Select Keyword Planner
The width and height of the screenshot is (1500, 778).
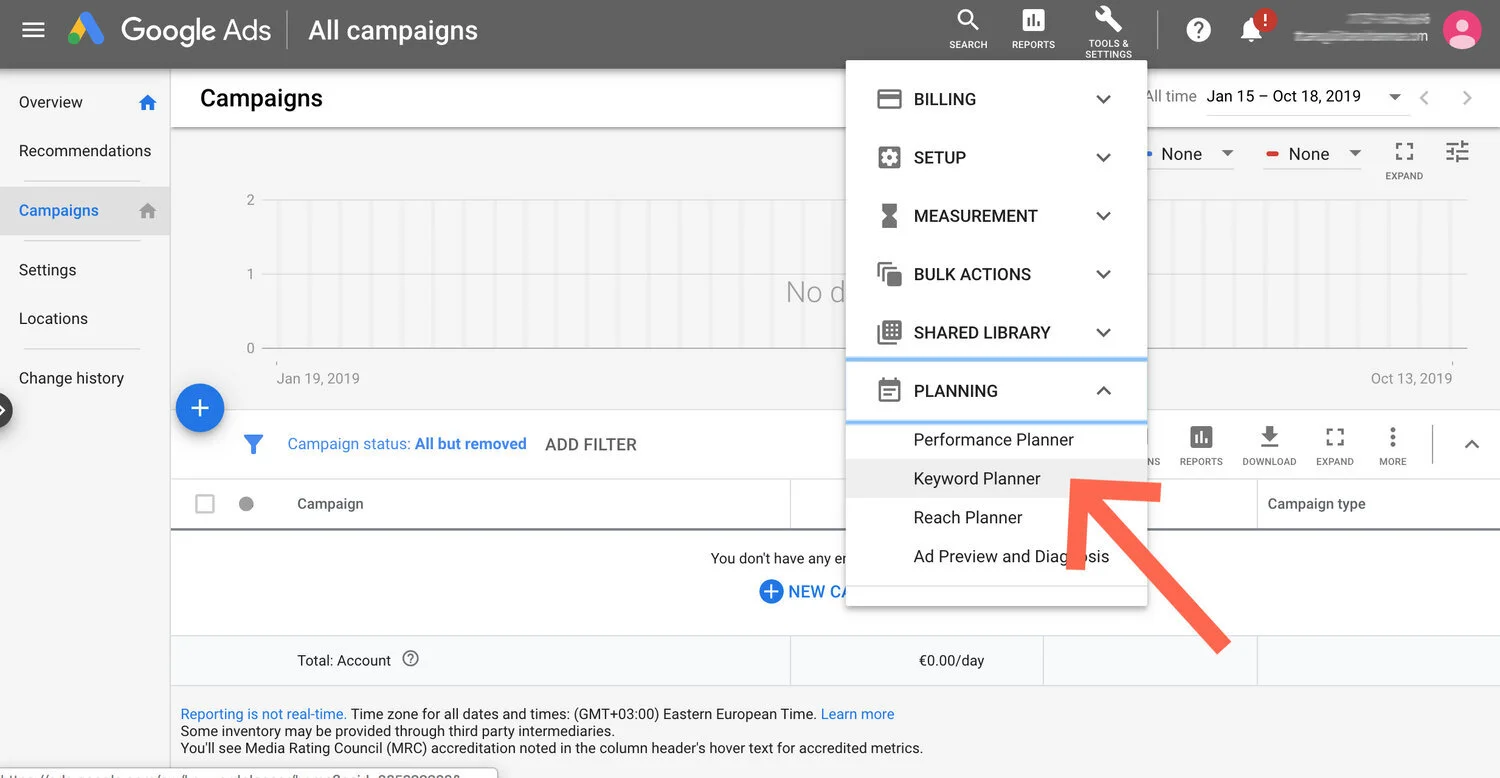[977, 479]
